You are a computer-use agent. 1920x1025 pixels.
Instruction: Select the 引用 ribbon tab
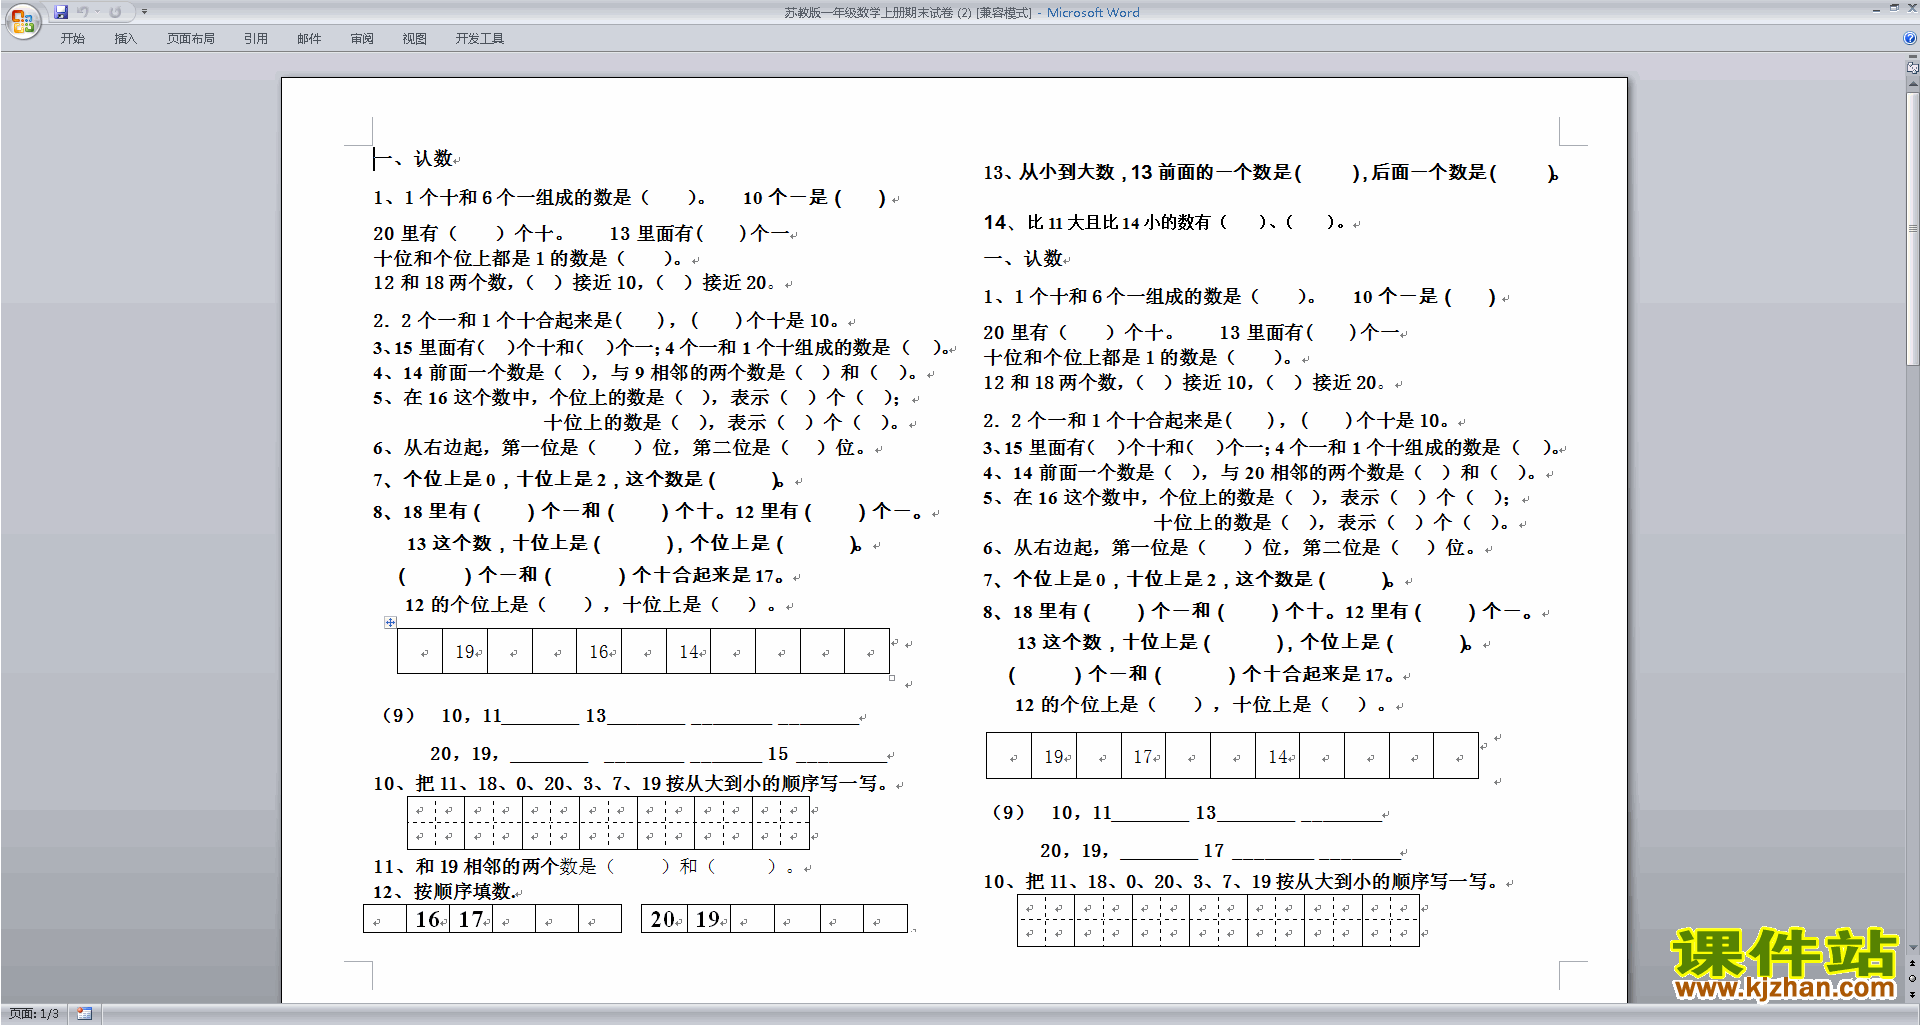(x=256, y=39)
